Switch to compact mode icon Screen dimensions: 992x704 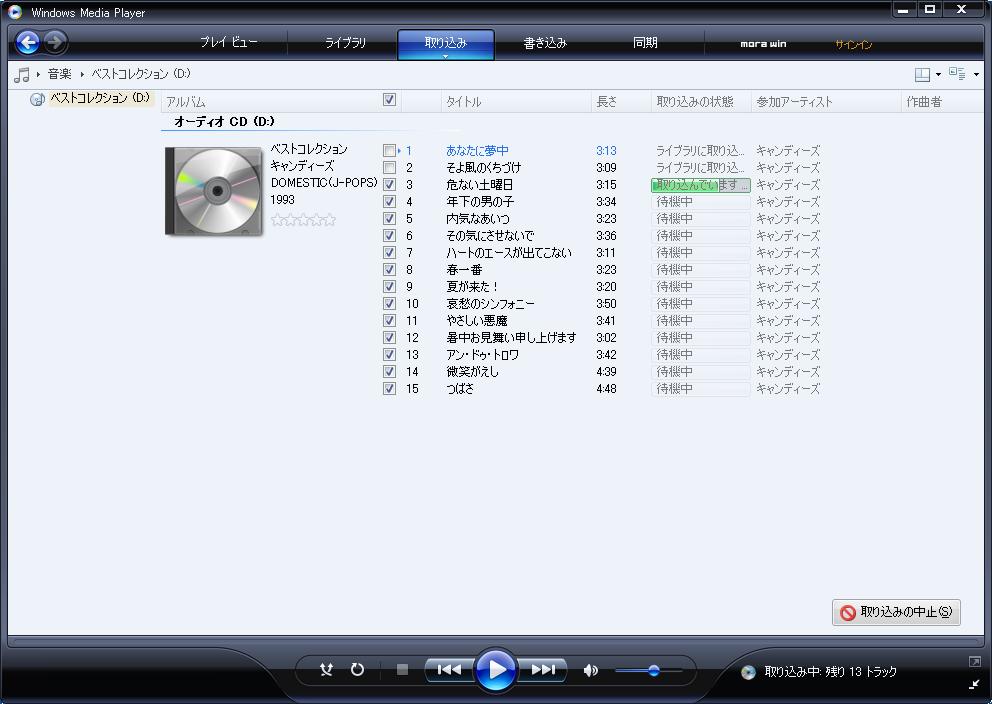click(974, 684)
